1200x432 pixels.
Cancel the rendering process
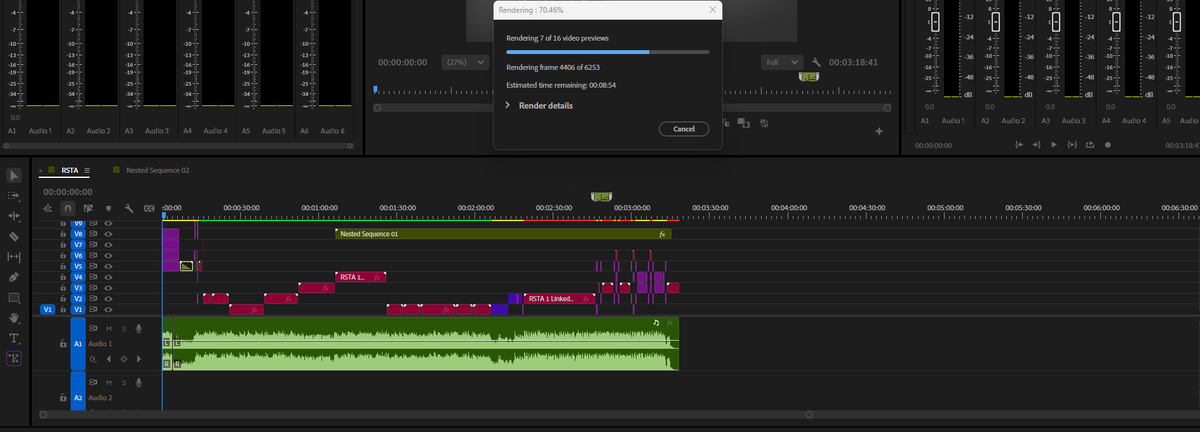(x=684, y=129)
